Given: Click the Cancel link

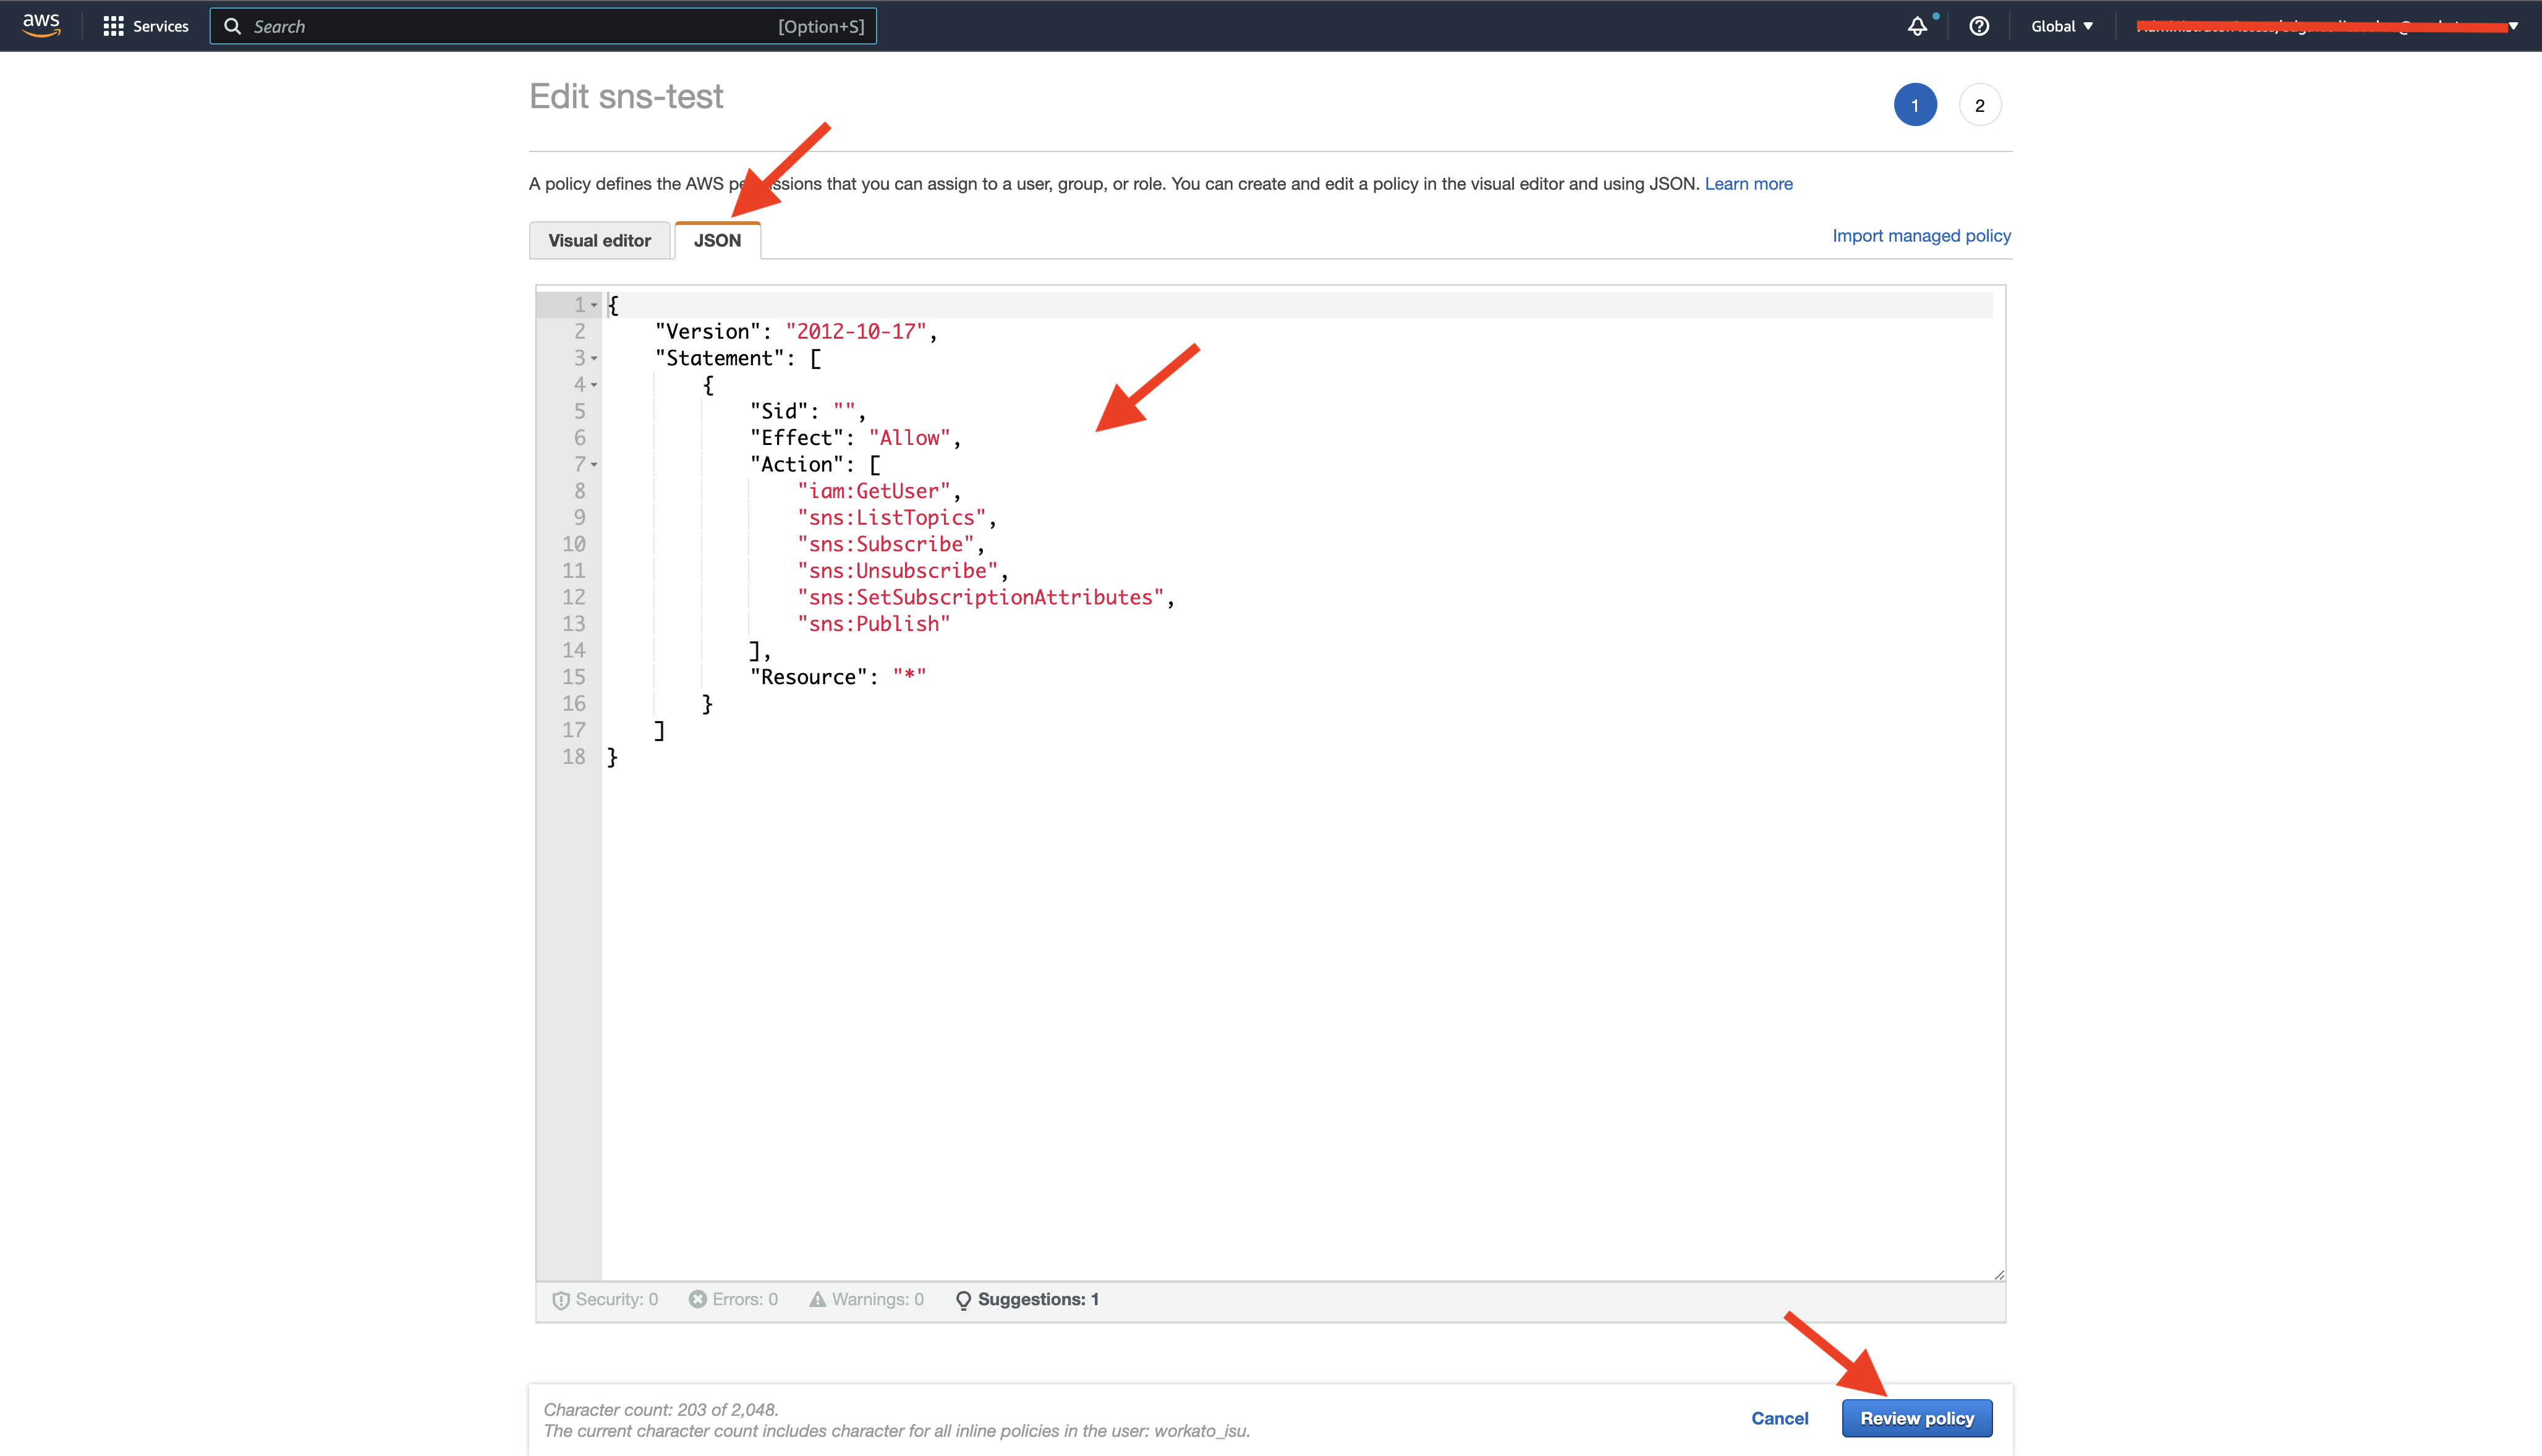Looking at the screenshot, I should pos(1779,1418).
